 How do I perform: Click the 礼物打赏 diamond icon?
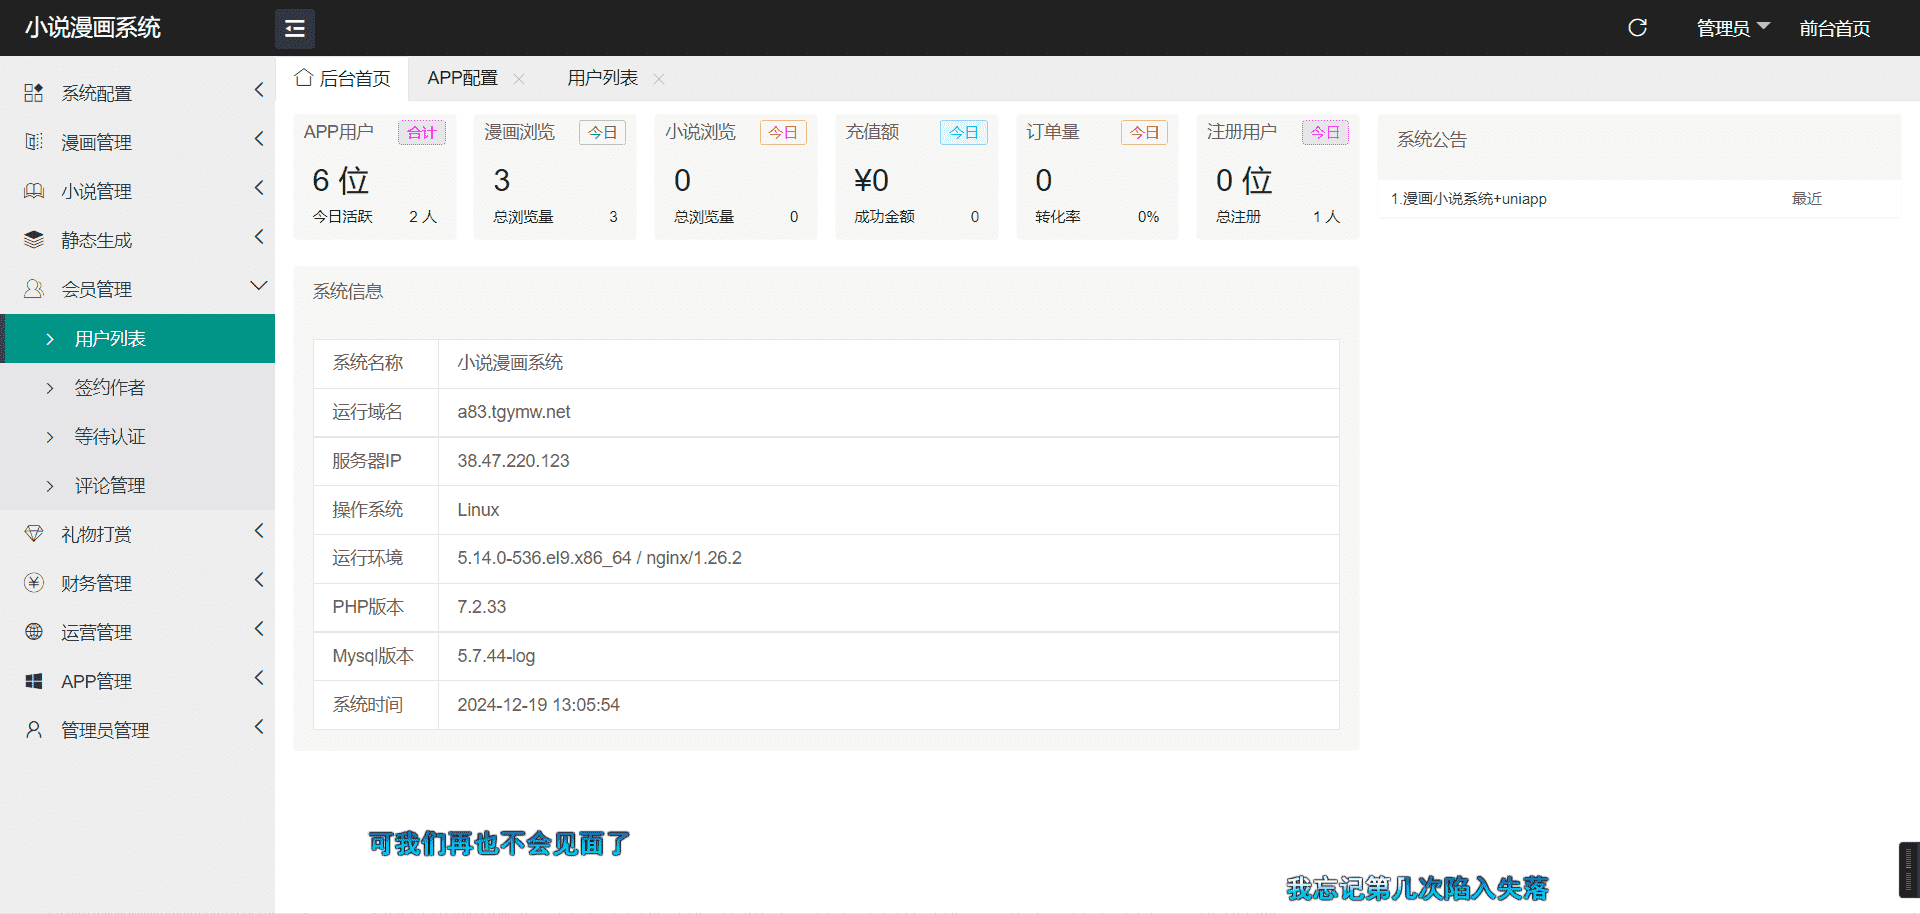click(34, 534)
